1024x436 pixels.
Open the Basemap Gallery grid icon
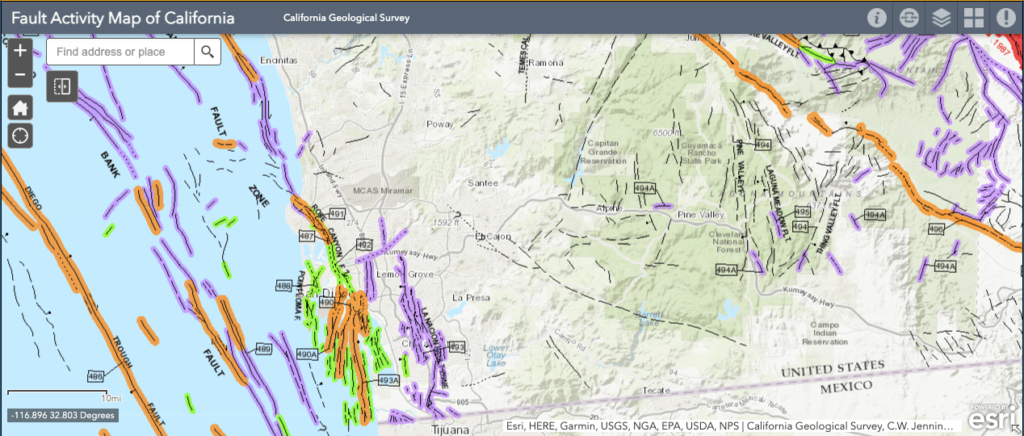coord(973,18)
